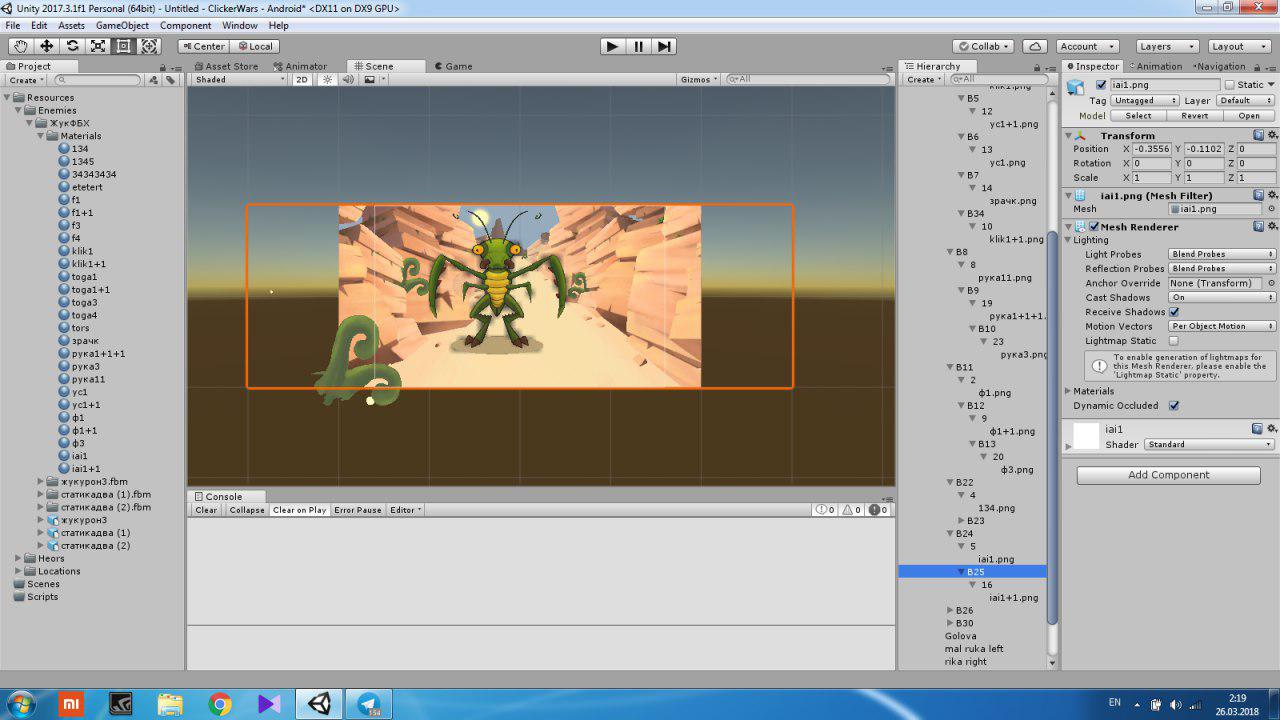Open Motion Vectors dropdown
The height and width of the screenshot is (720, 1280).
pos(1223,326)
